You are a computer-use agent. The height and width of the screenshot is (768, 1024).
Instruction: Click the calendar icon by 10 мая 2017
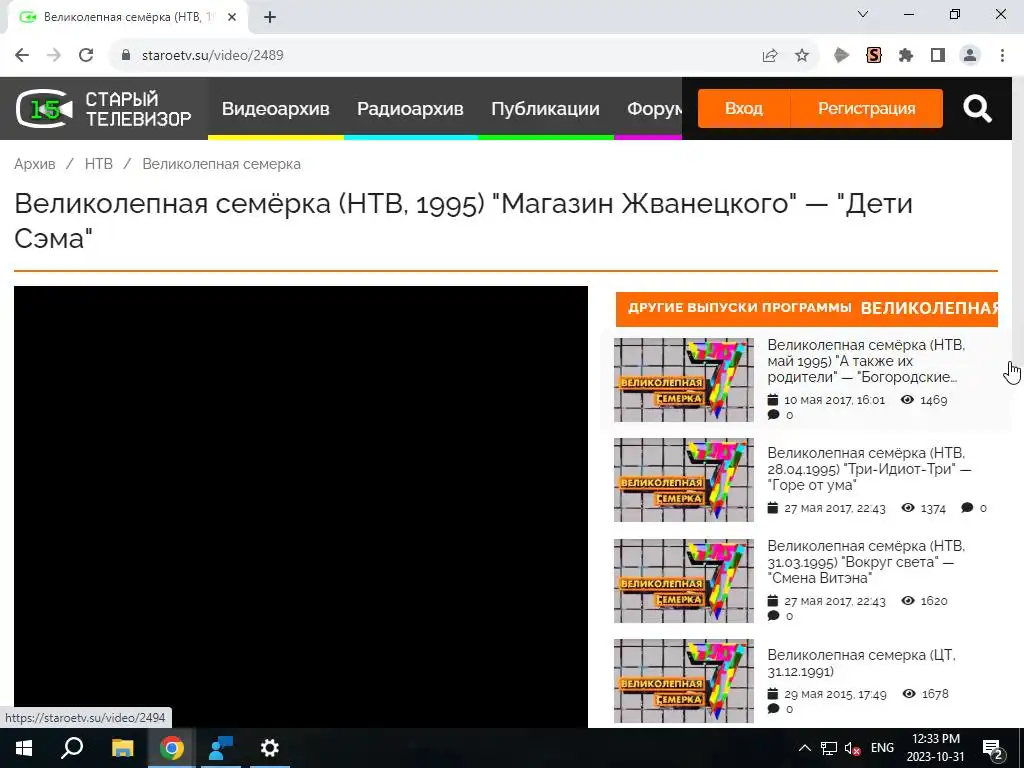click(x=773, y=400)
